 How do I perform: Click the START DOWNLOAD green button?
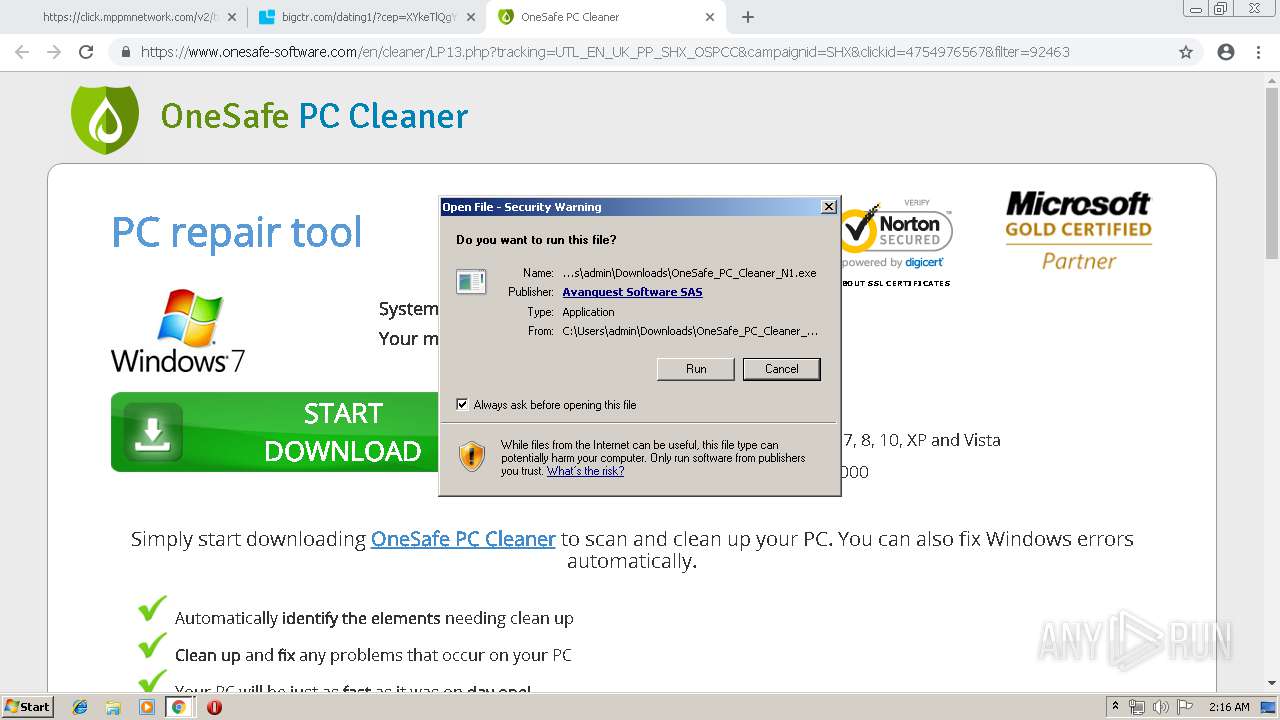(275, 432)
